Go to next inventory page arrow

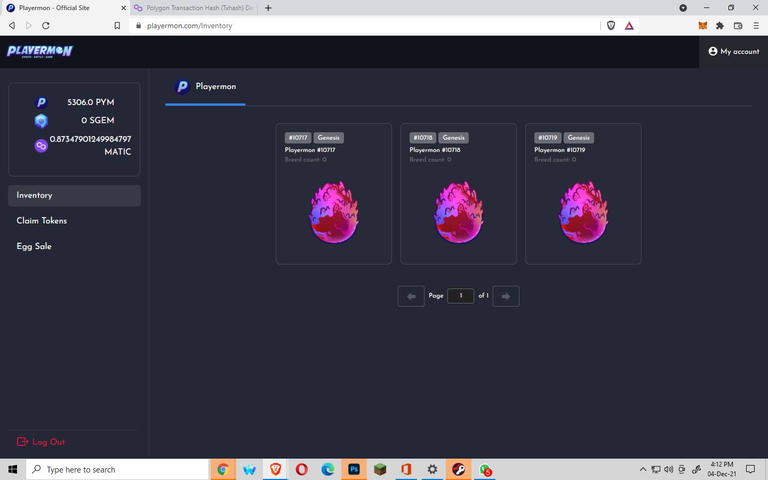[506, 296]
